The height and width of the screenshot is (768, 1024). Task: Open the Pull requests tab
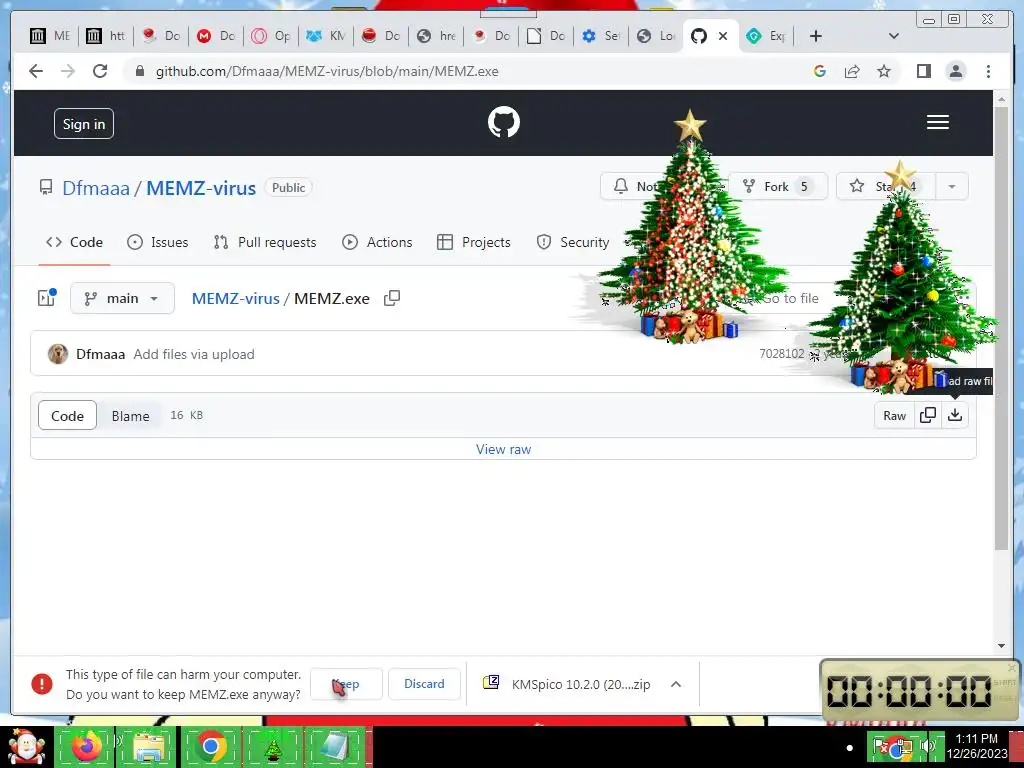tap(264, 242)
